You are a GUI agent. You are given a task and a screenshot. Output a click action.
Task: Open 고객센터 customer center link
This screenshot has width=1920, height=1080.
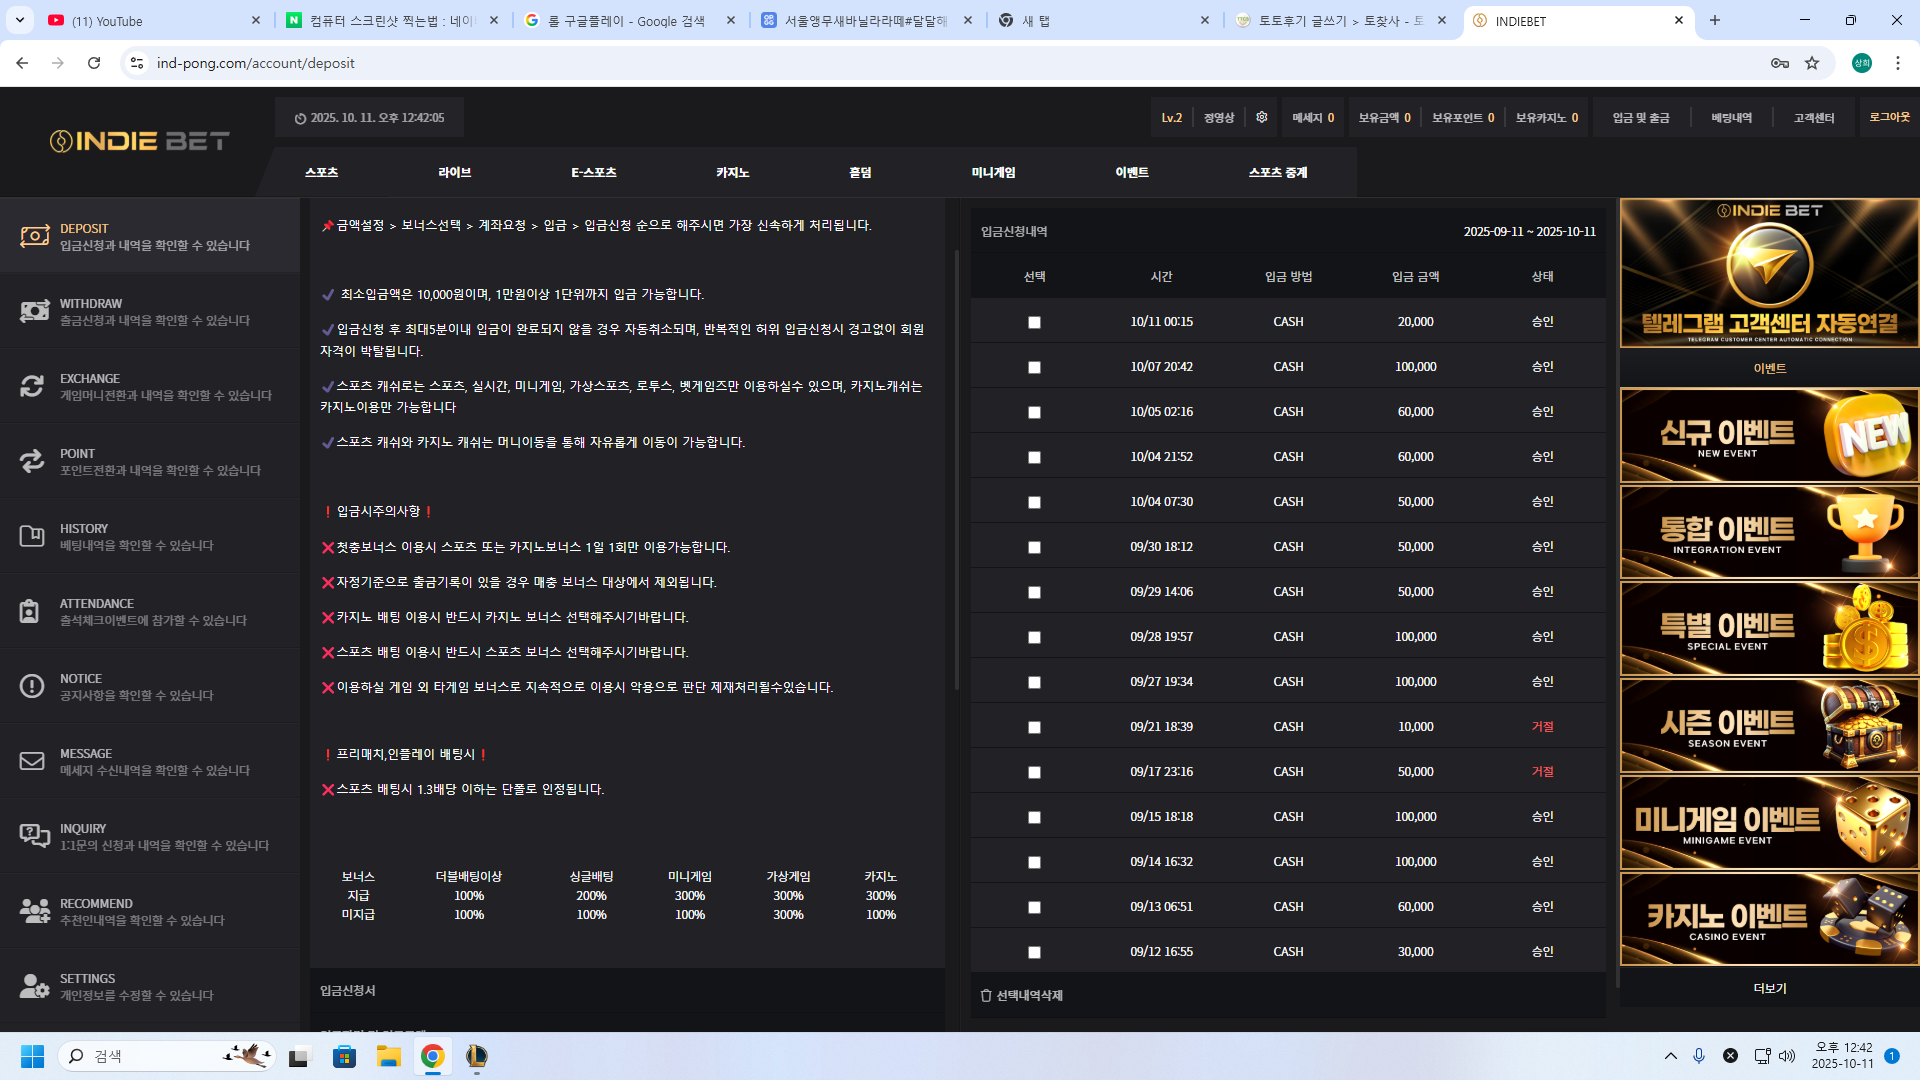point(1813,118)
